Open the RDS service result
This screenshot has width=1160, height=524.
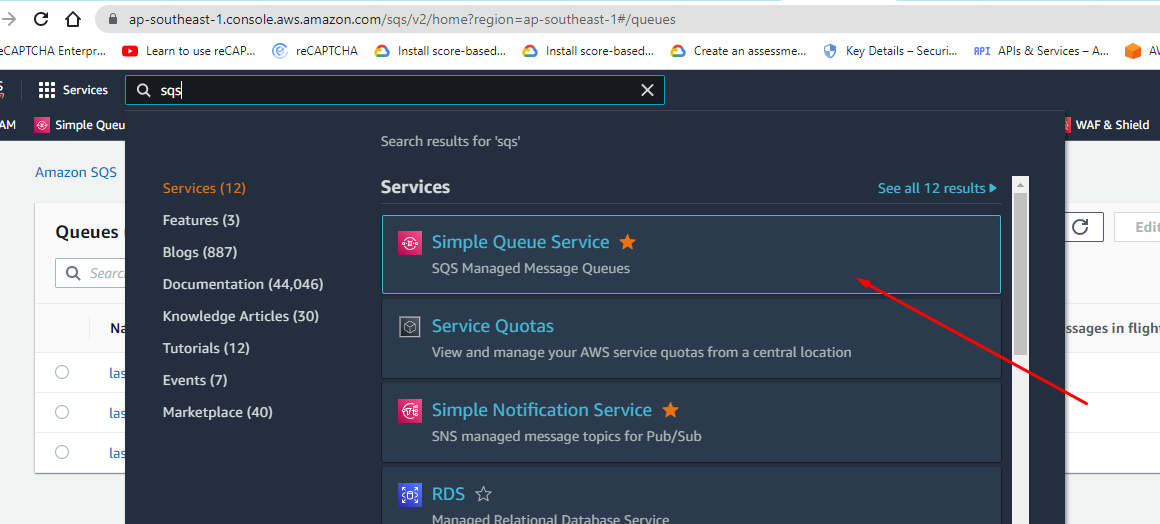pyautogui.click(x=691, y=495)
